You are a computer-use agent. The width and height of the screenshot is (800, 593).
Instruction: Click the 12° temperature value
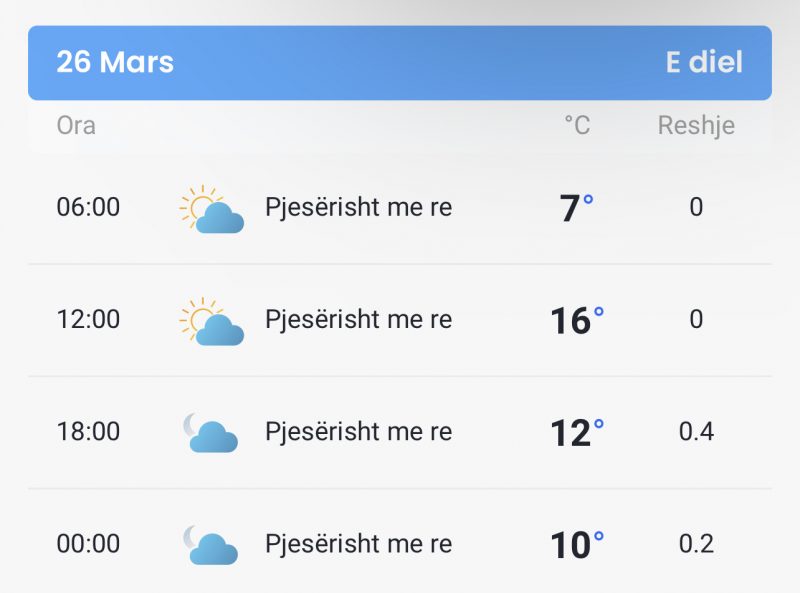(577, 433)
